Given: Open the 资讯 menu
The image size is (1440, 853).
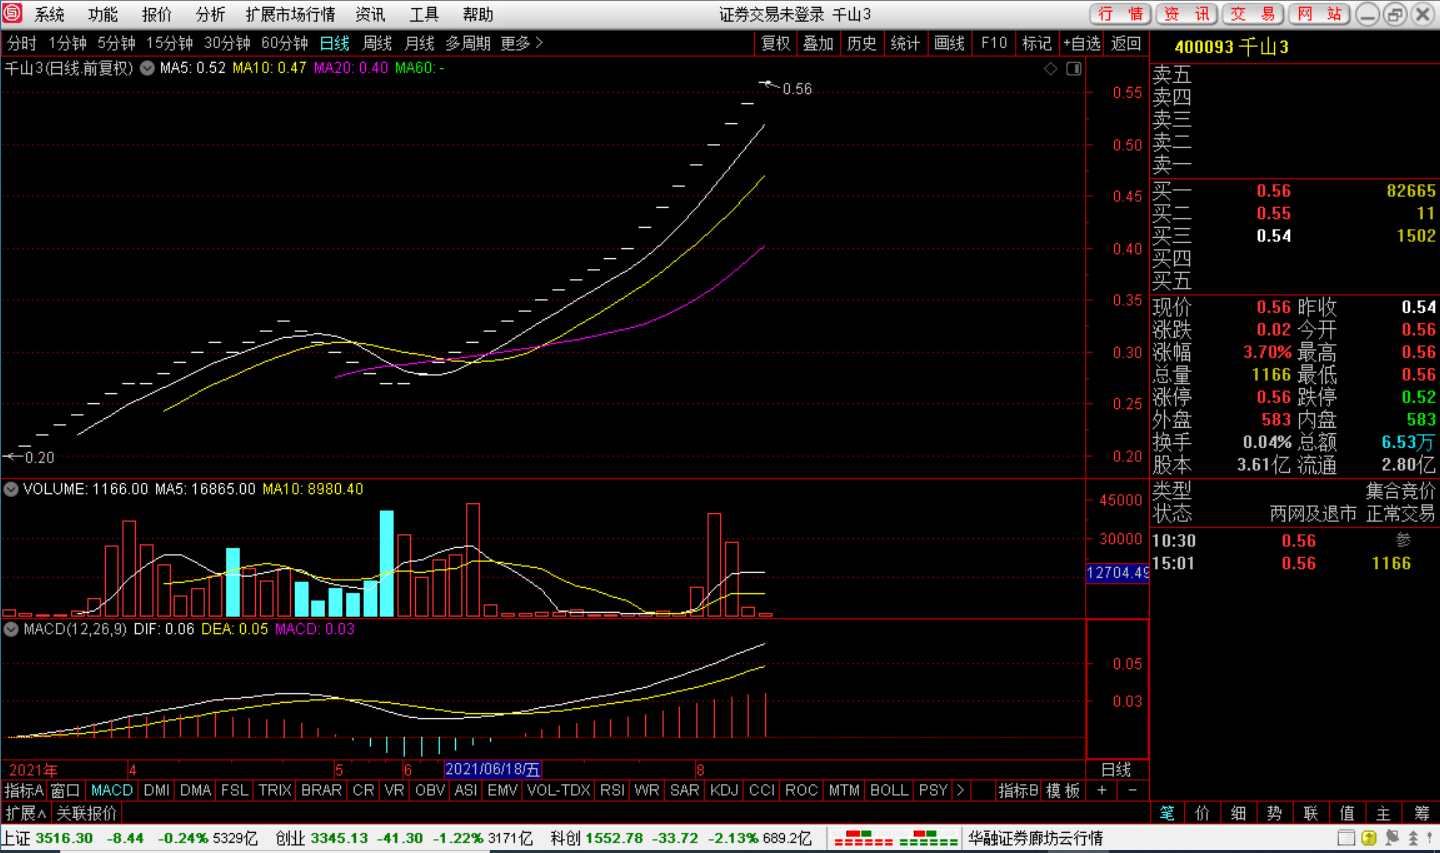Looking at the screenshot, I should pyautogui.click(x=370, y=14).
